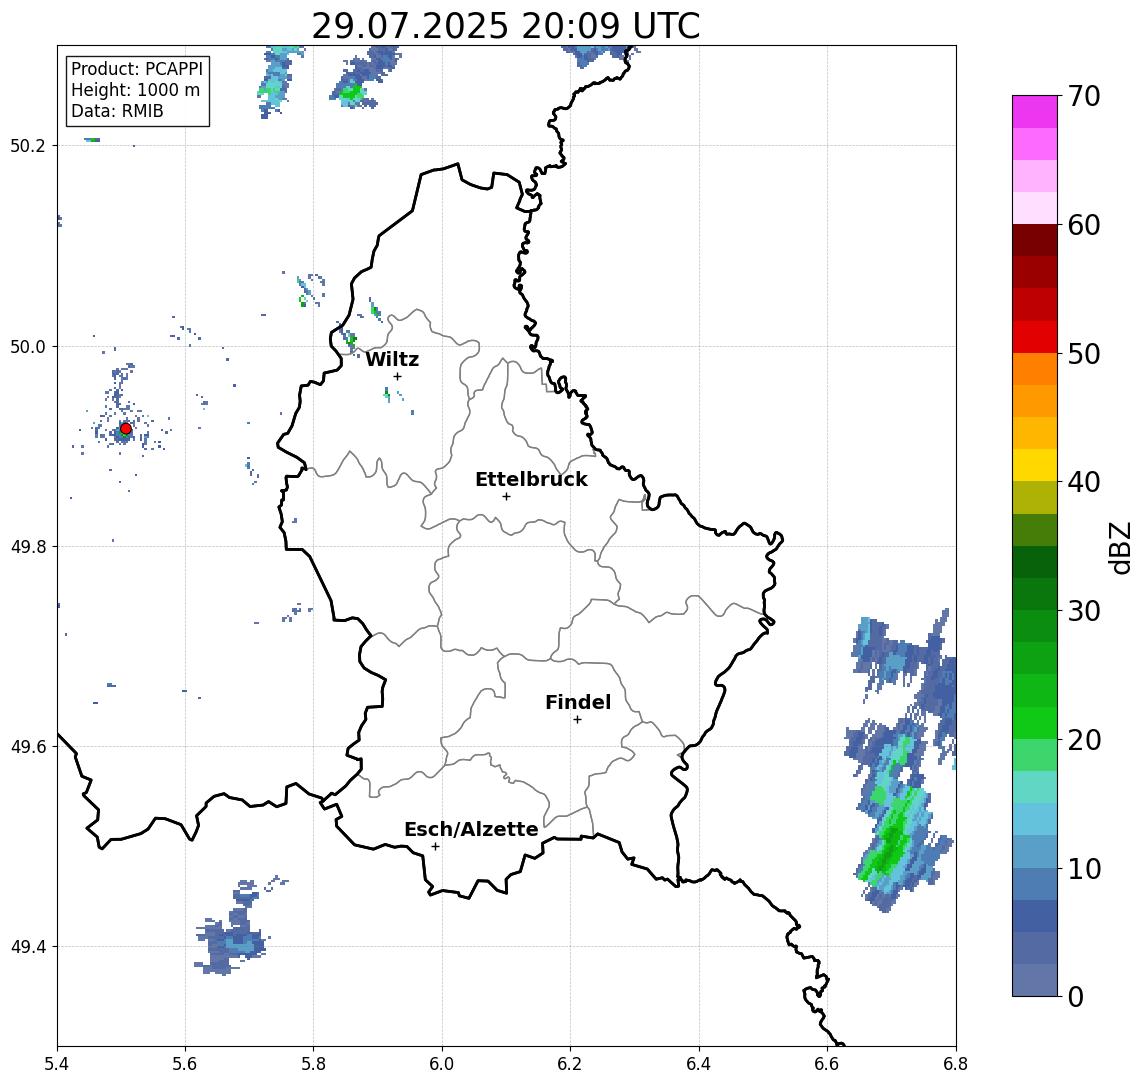Click the 'Product: PCAPPI' legend line
Image resolution: width=1145 pixels, height=1084 pixels.
click(x=137, y=69)
